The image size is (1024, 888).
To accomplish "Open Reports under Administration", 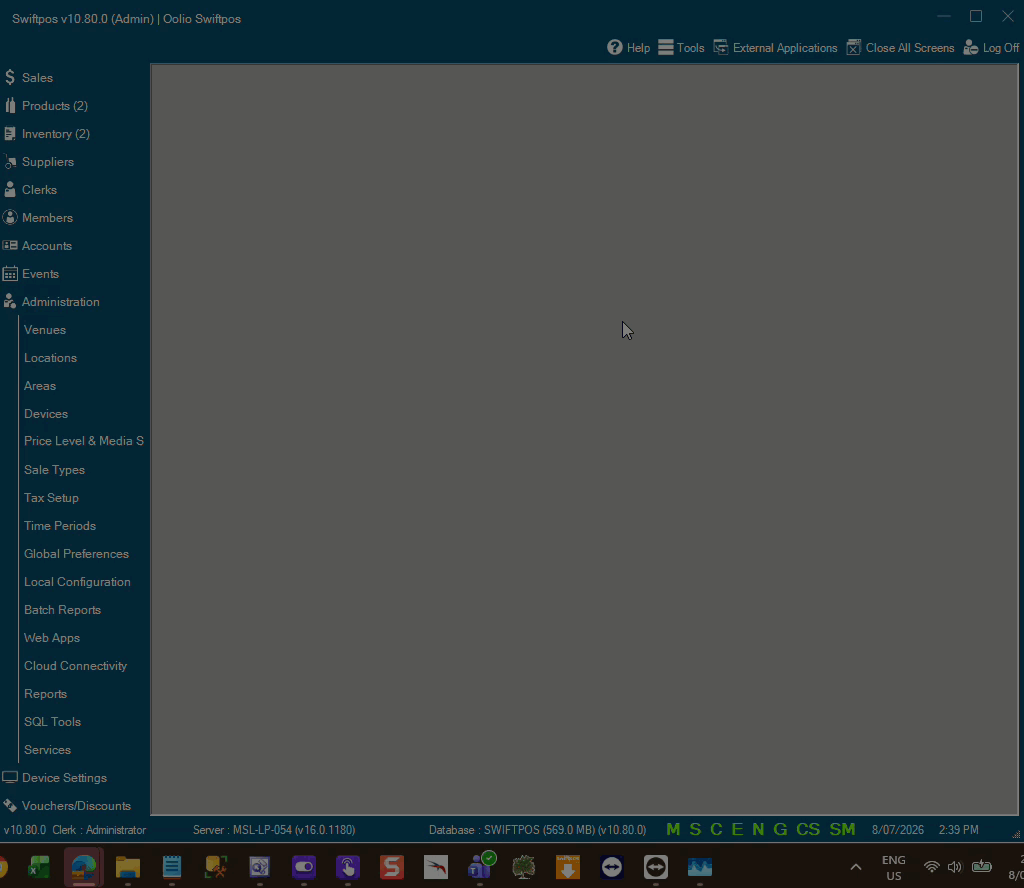I will (45, 693).
